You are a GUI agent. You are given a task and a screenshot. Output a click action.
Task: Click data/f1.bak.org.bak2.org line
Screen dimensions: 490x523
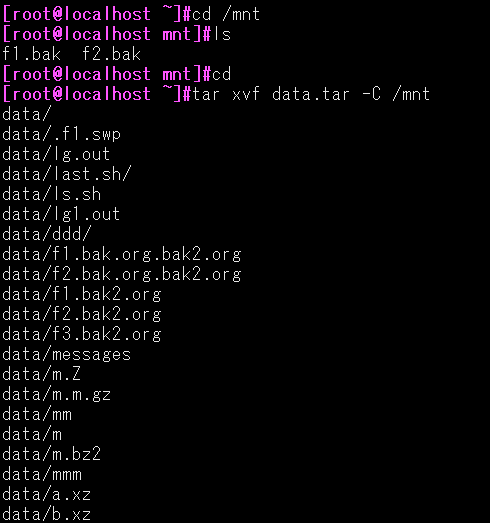(x=122, y=254)
